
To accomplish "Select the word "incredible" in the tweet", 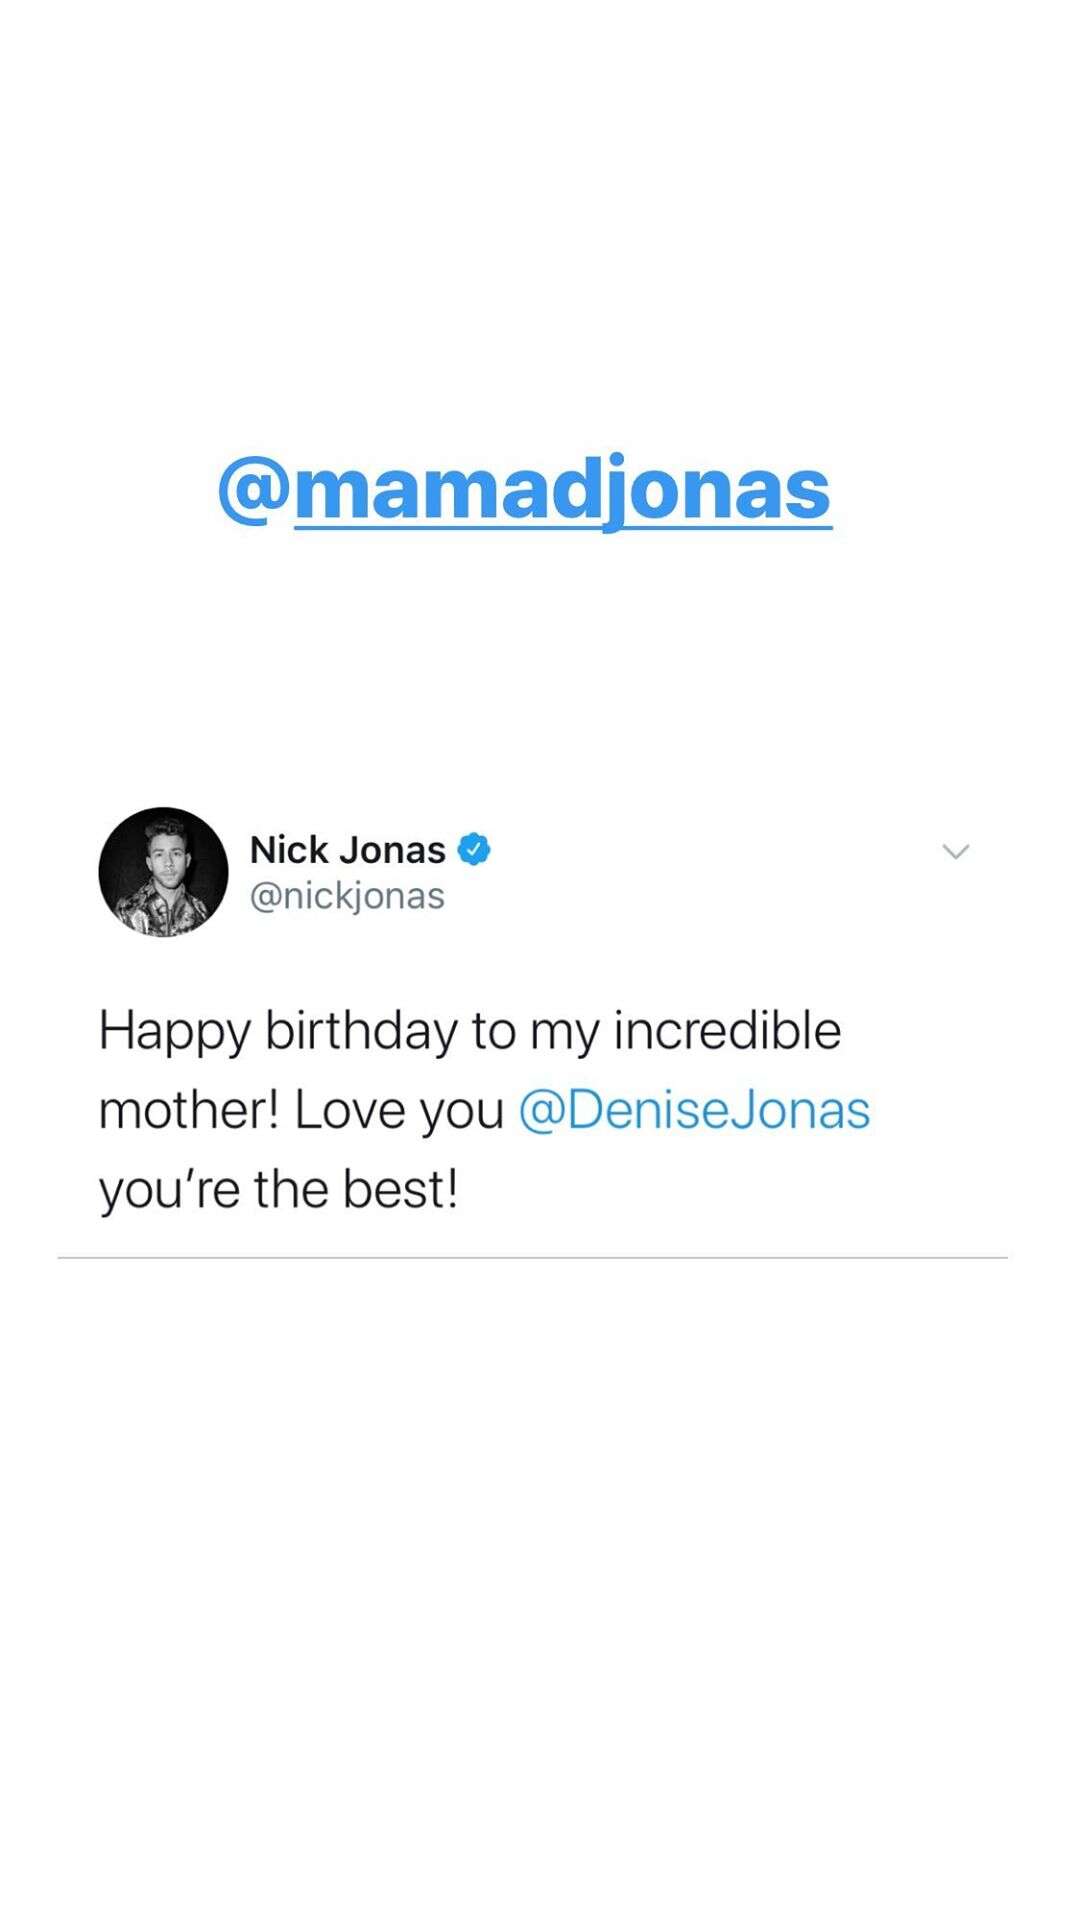I will pos(727,1030).
